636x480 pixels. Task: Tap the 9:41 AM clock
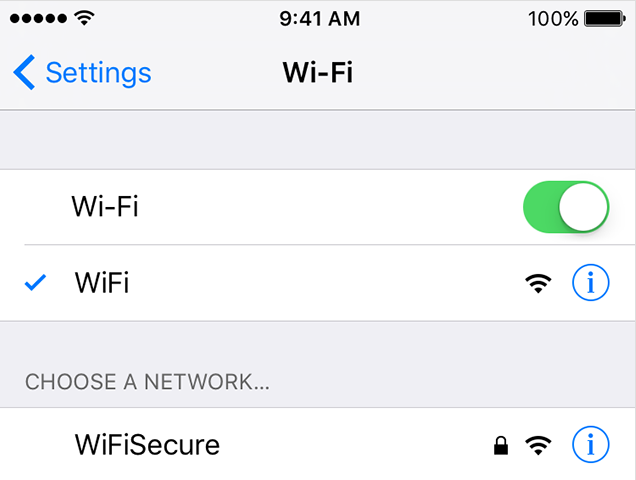(320, 19)
